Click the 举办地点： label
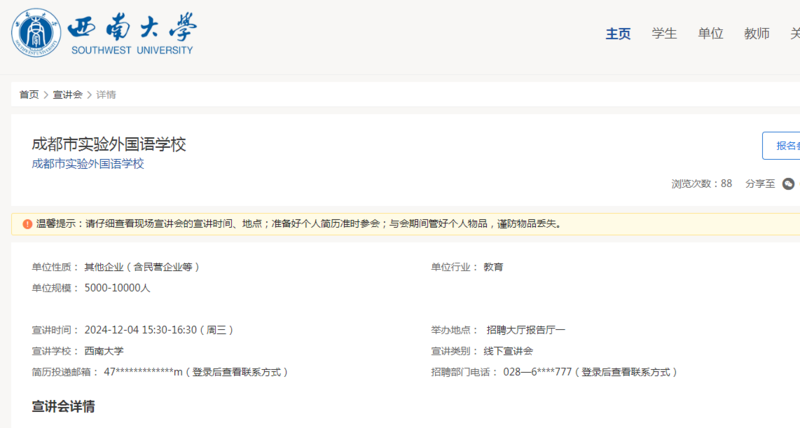This screenshot has height=428, width=800. (x=455, y=330)
